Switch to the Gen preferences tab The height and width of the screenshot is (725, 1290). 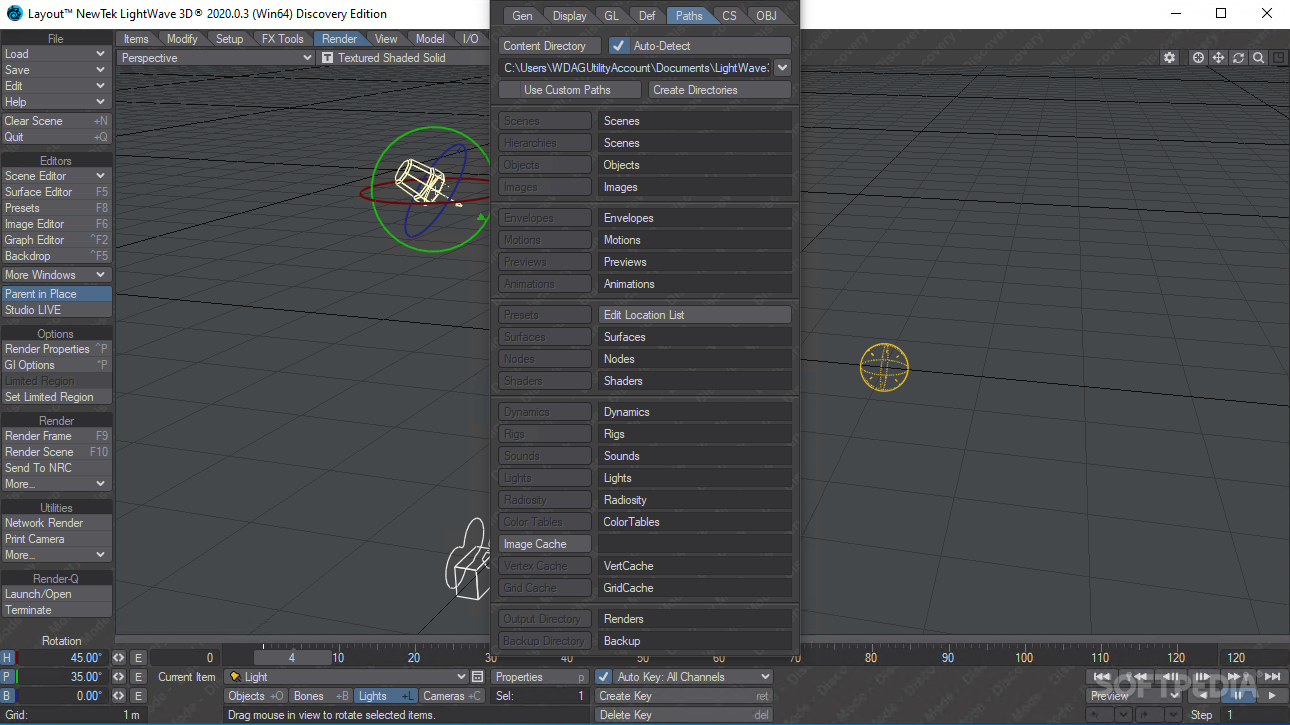(523, 16)
